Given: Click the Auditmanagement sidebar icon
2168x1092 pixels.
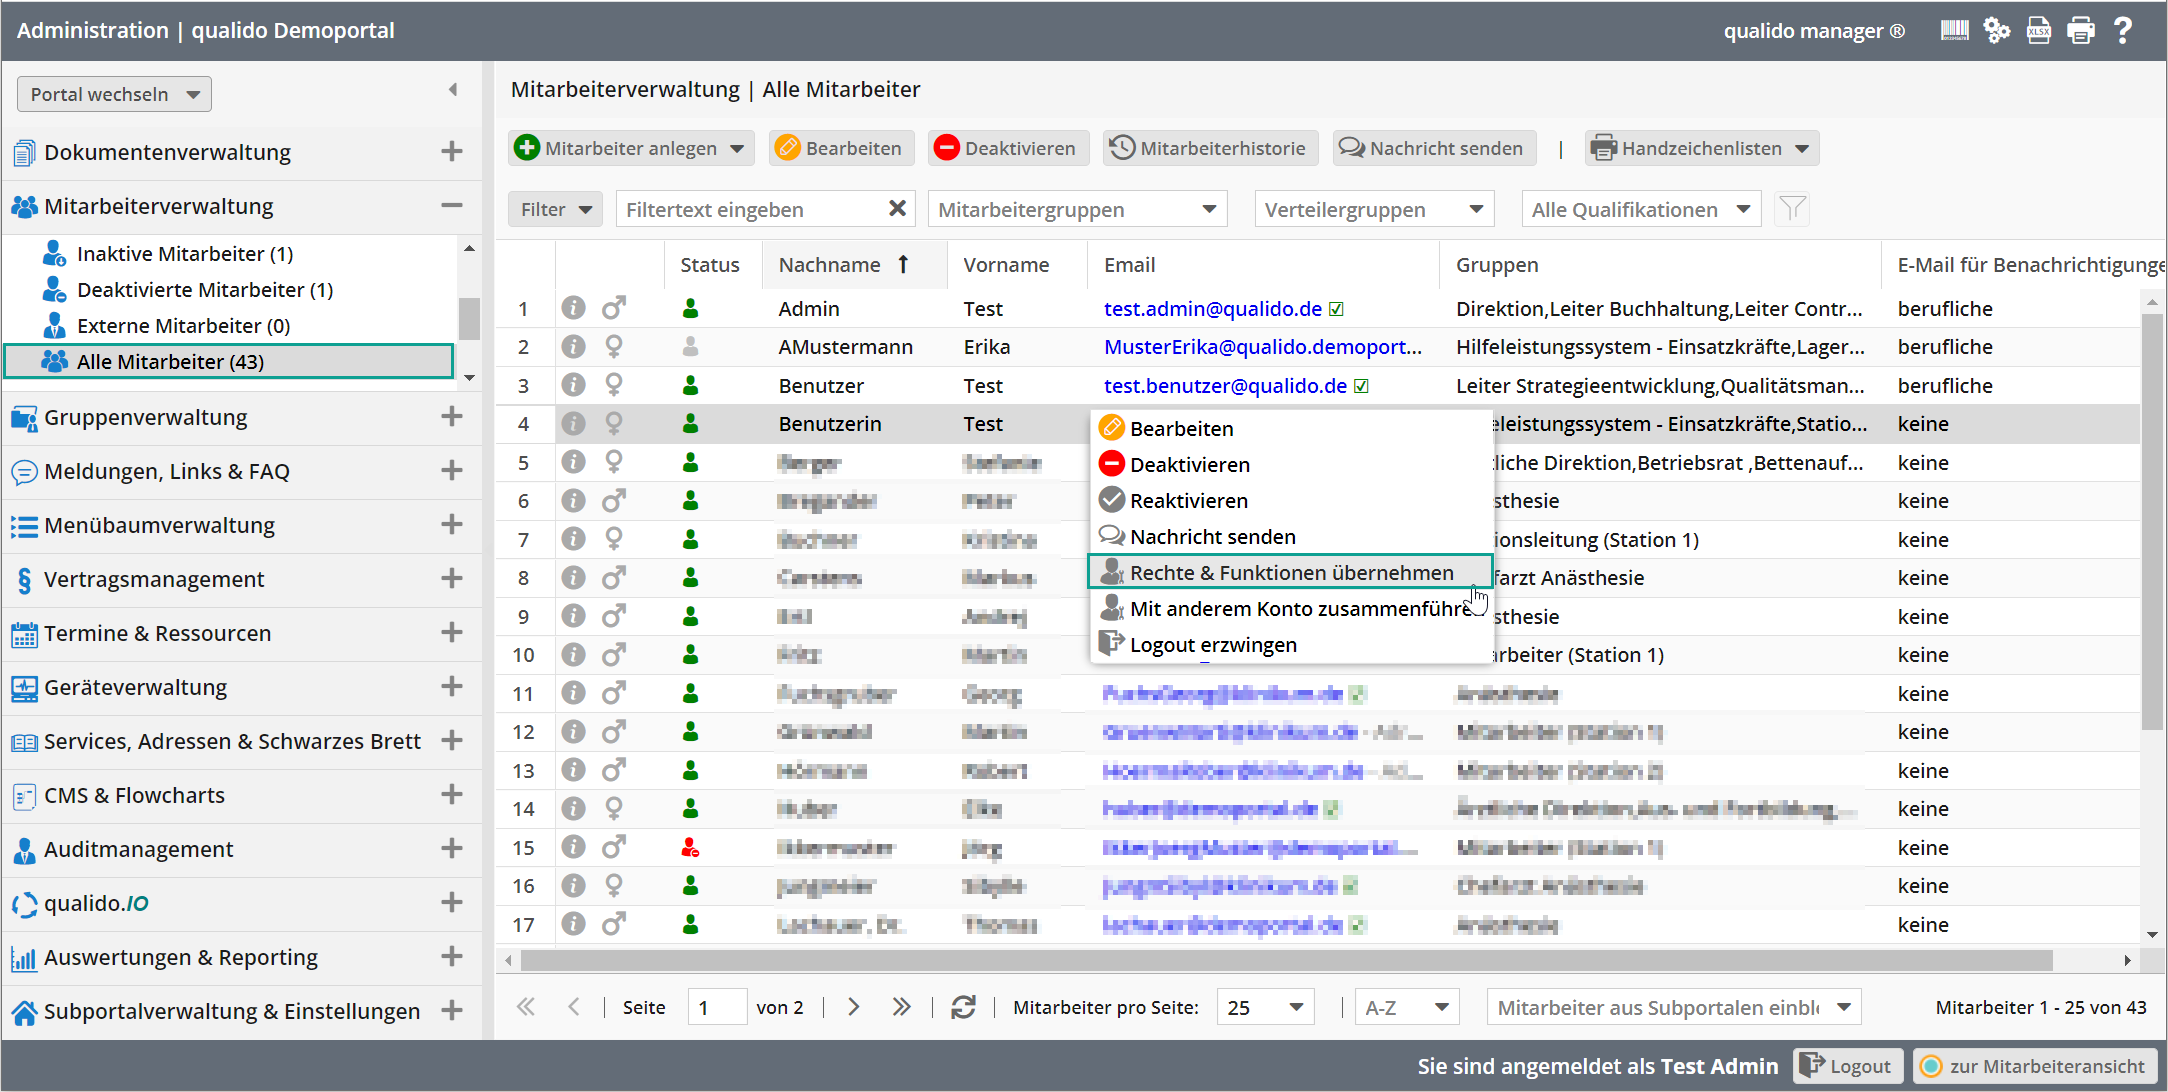Looking at the screenshot, I should tap(24, 850).
